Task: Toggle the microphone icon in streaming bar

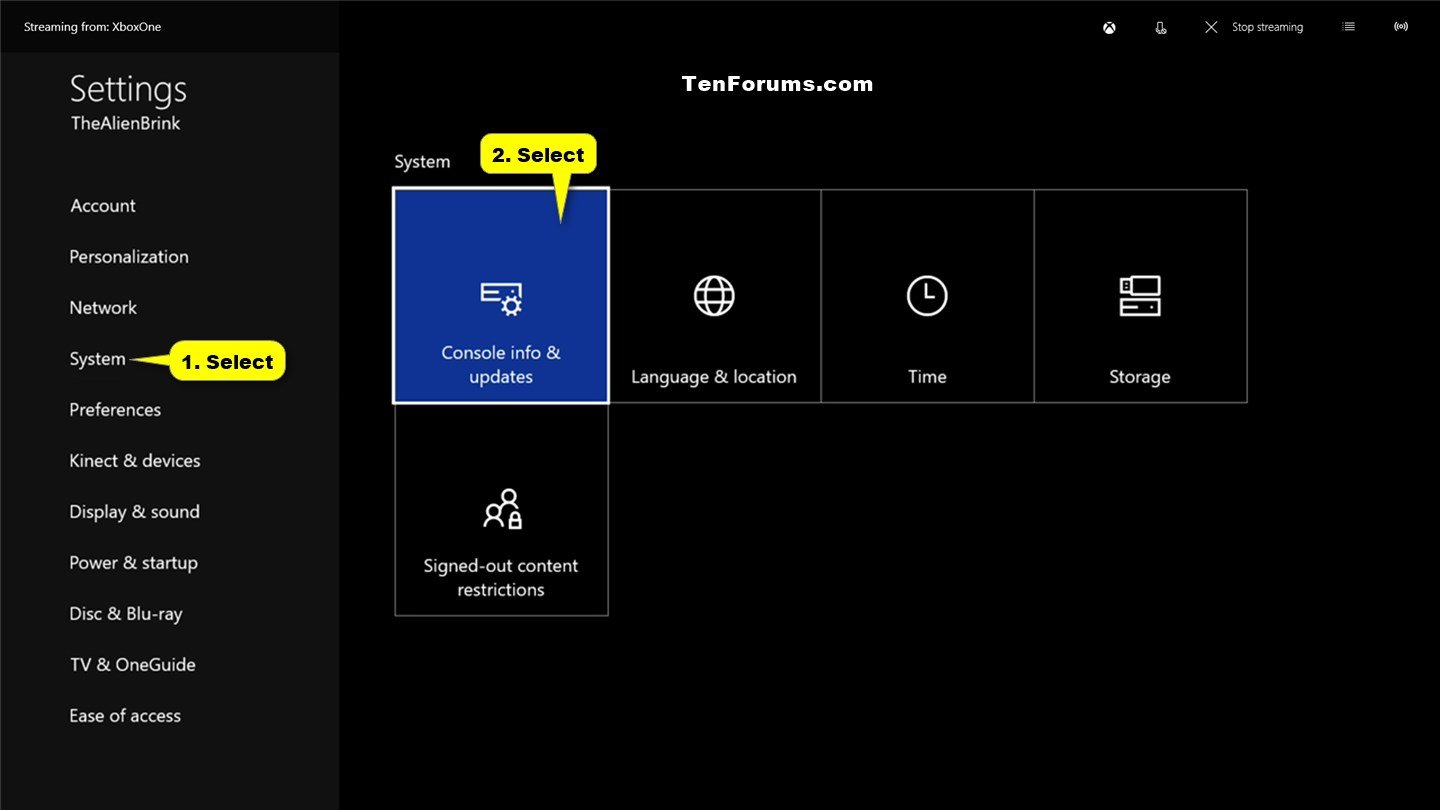Action: [1160, 28]
